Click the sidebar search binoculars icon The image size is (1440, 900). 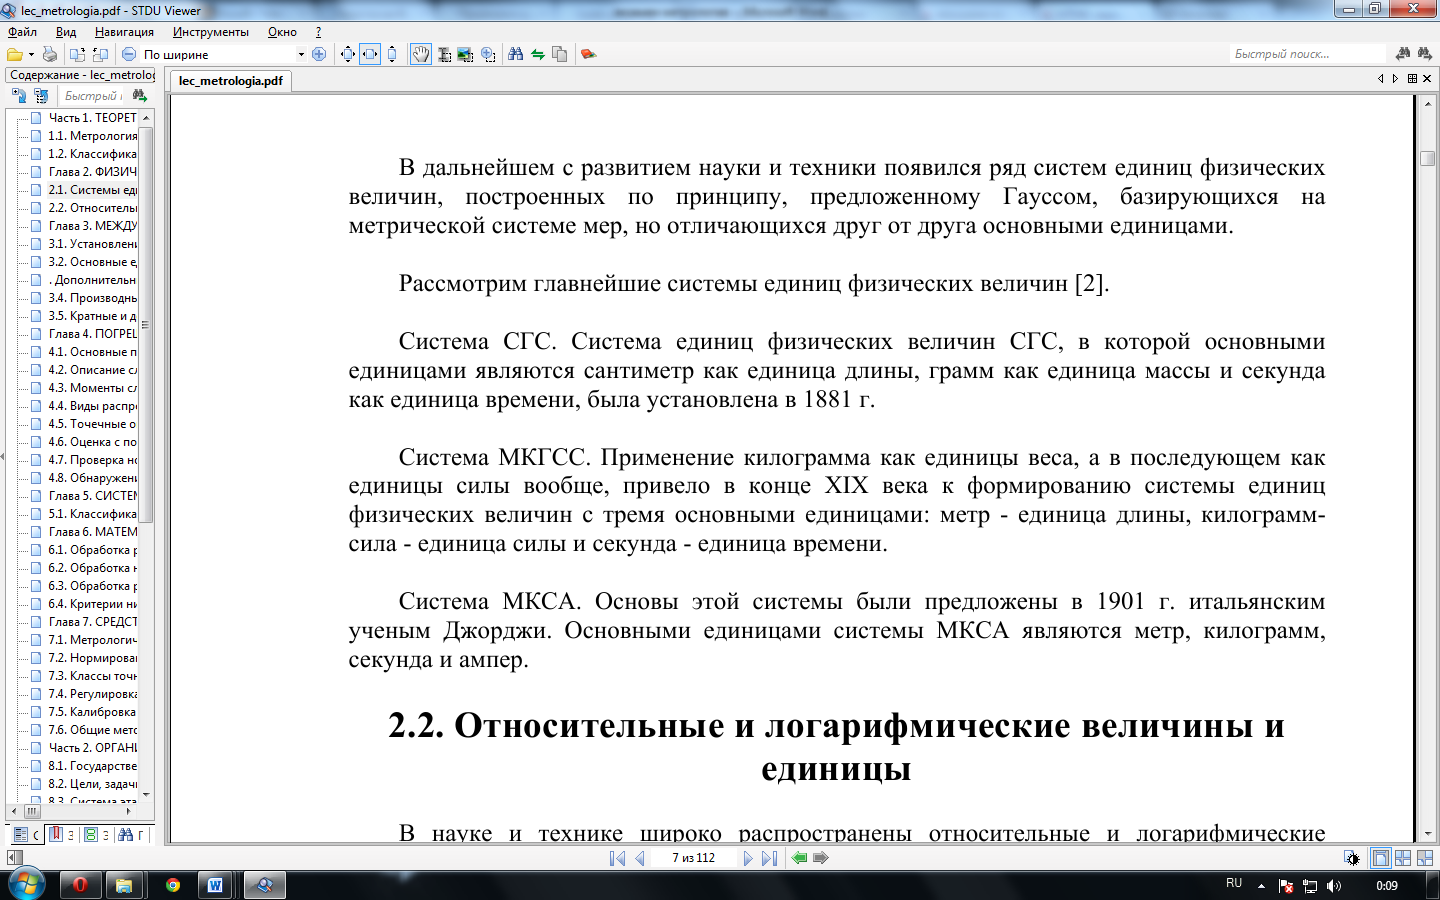click(140, 95)
